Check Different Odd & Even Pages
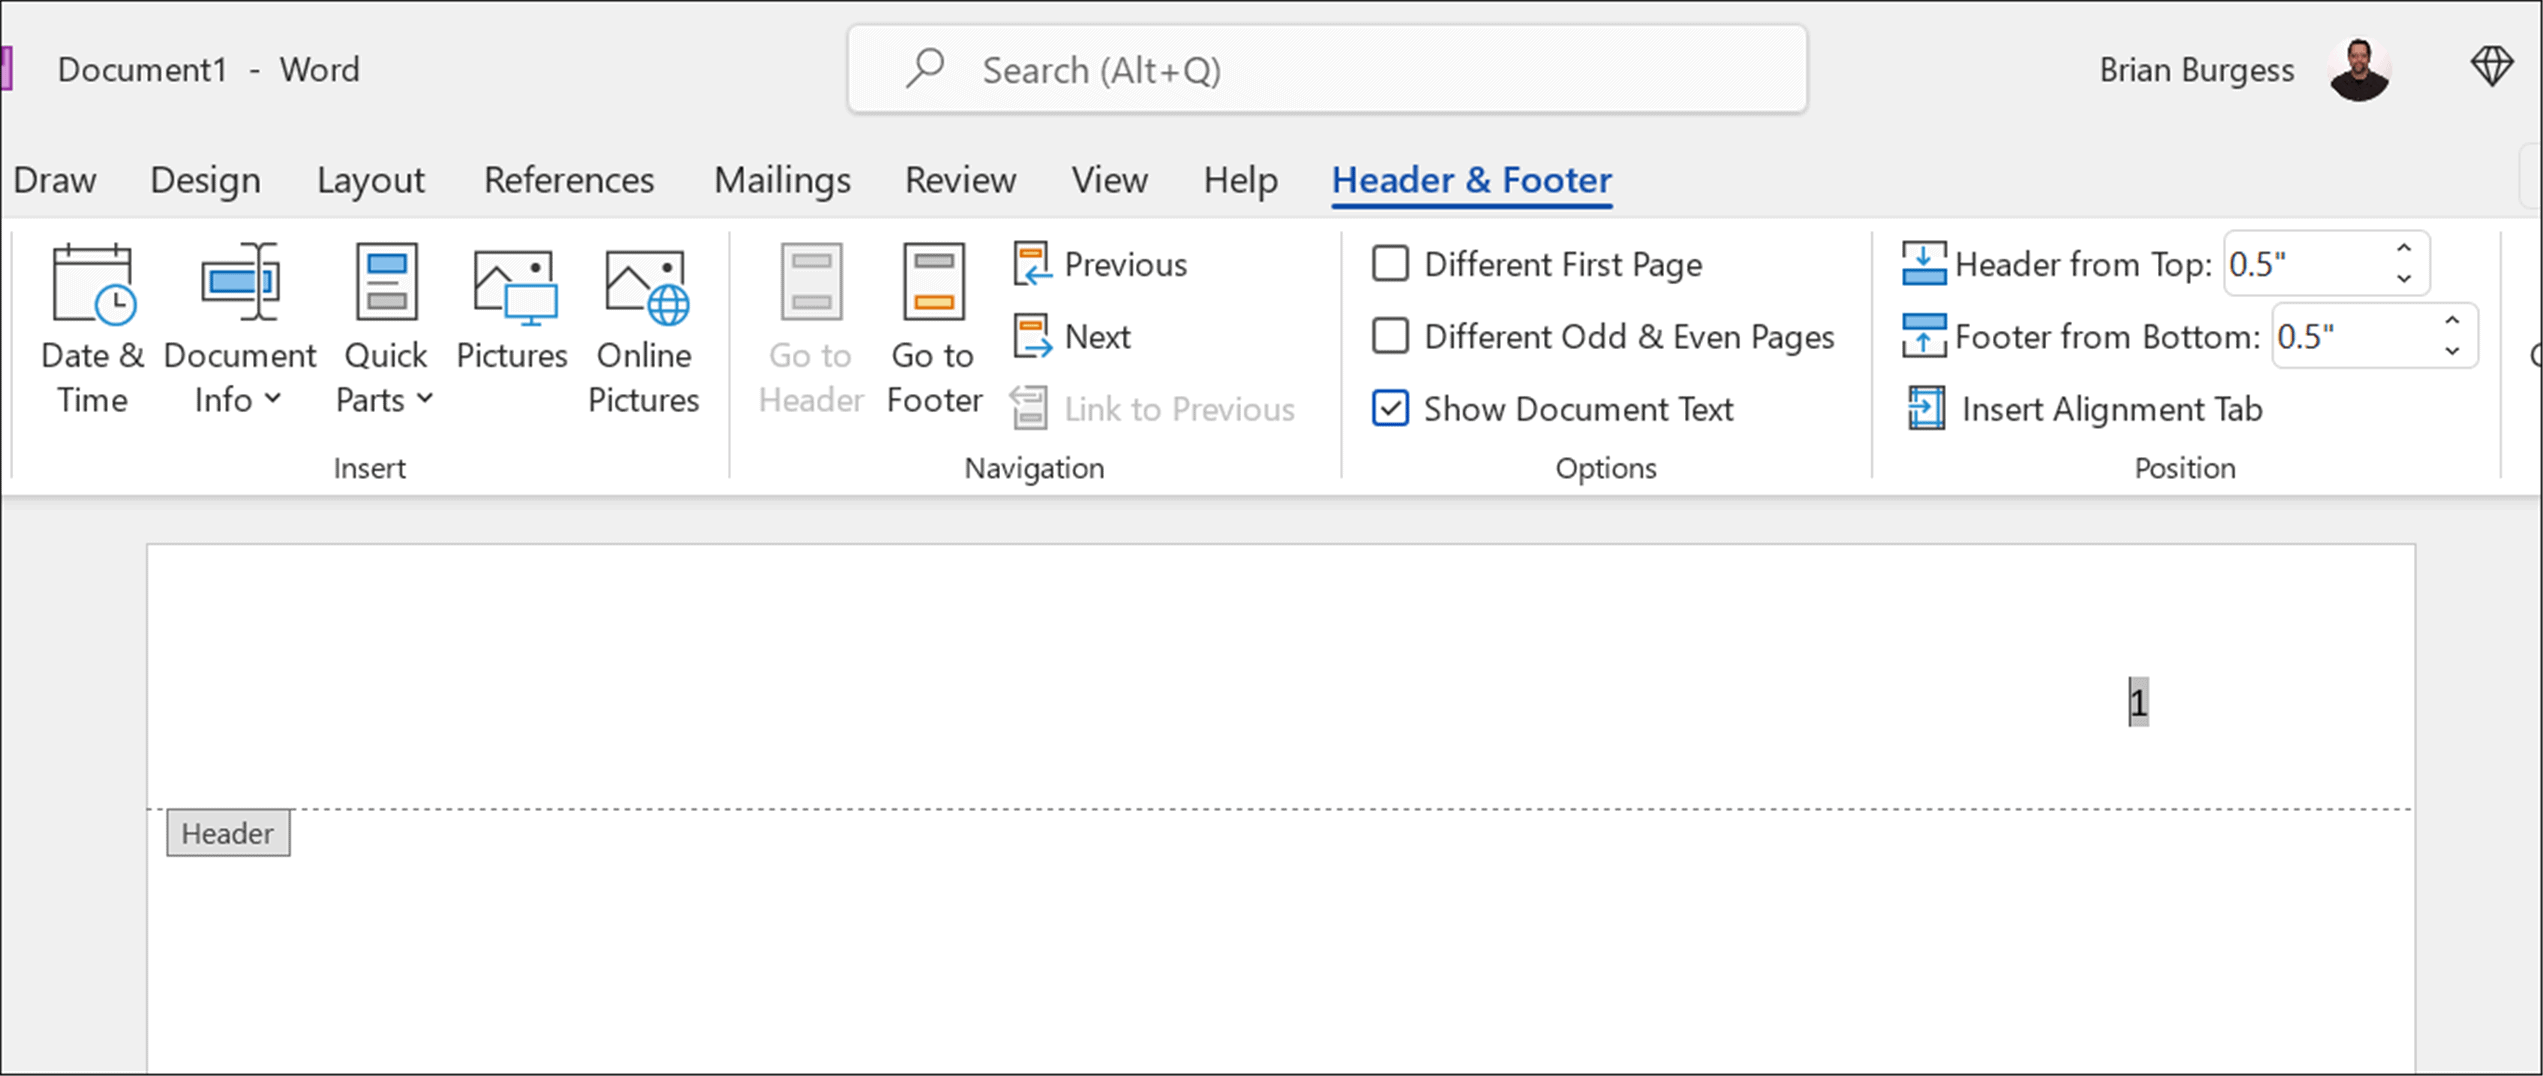The width and height of the screenshot is (2543, 1076). pyautogui.click(x=1390, y=336)
